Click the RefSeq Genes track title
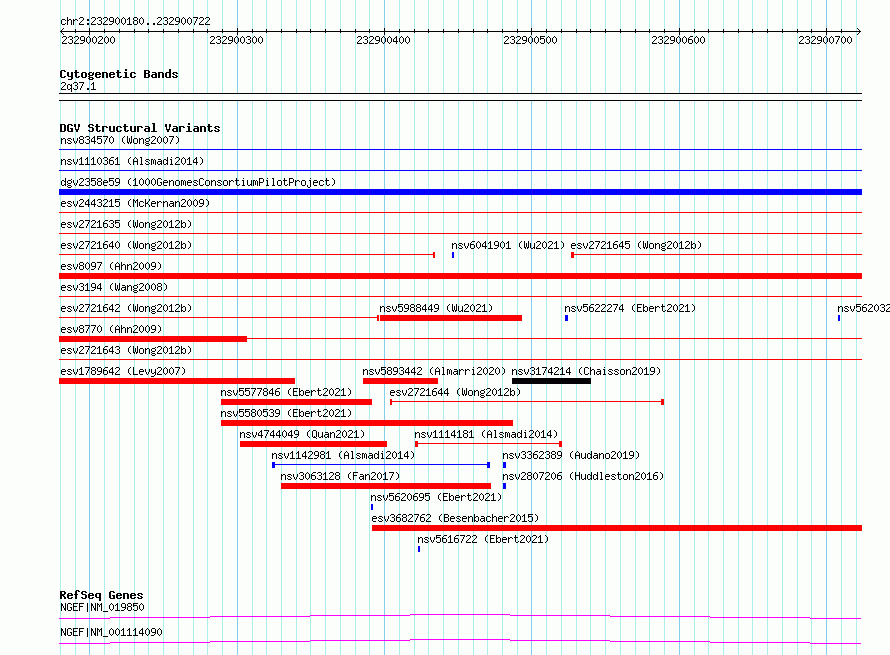The image size is (890, 655). (x=102, y=595)
